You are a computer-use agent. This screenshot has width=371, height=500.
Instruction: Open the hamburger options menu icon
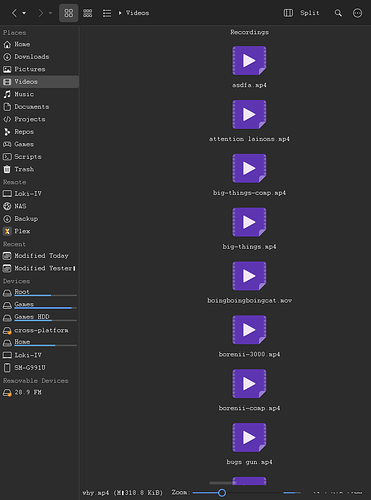[357, 13]
